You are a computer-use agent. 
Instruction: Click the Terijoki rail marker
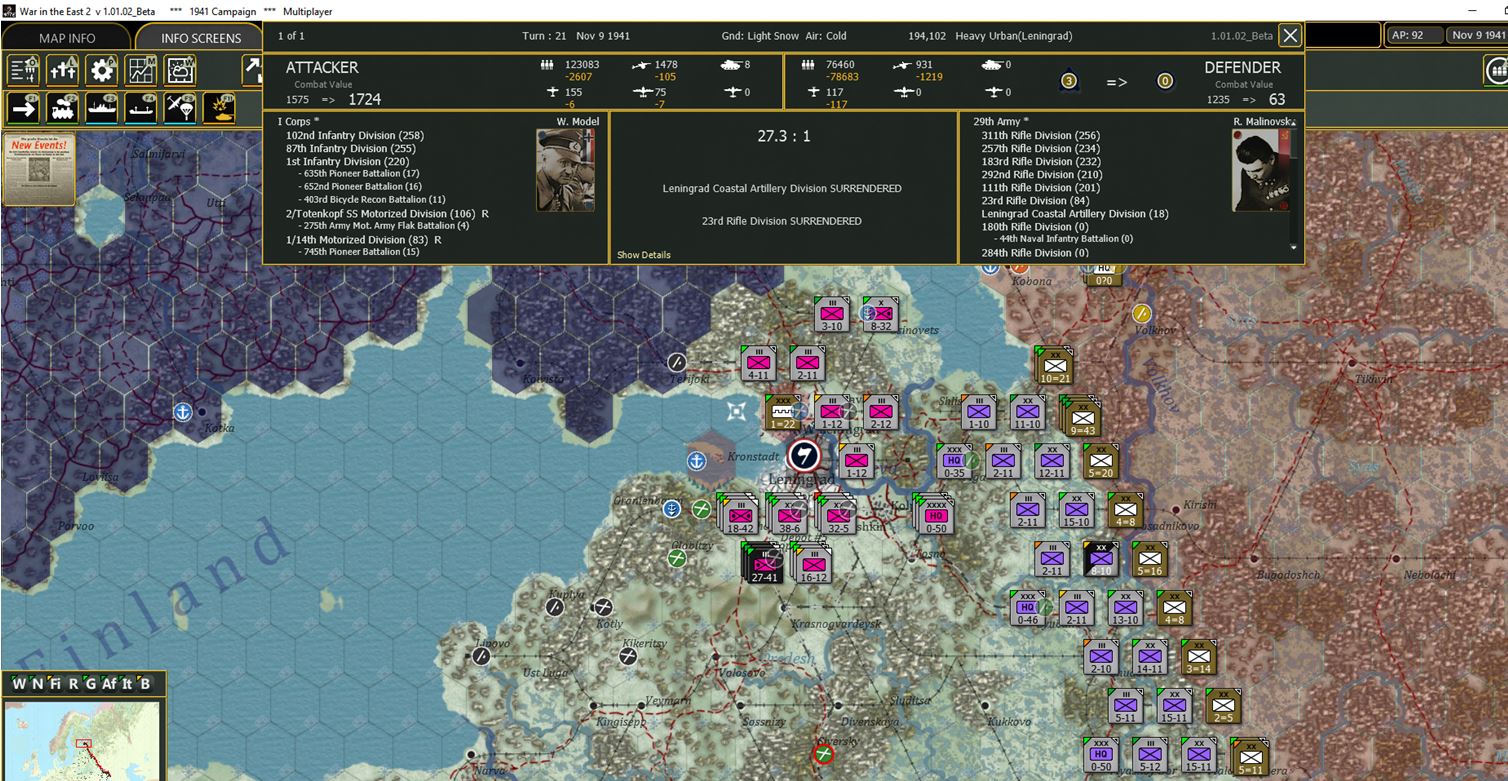pyautogui.click(x=677, y=363)
